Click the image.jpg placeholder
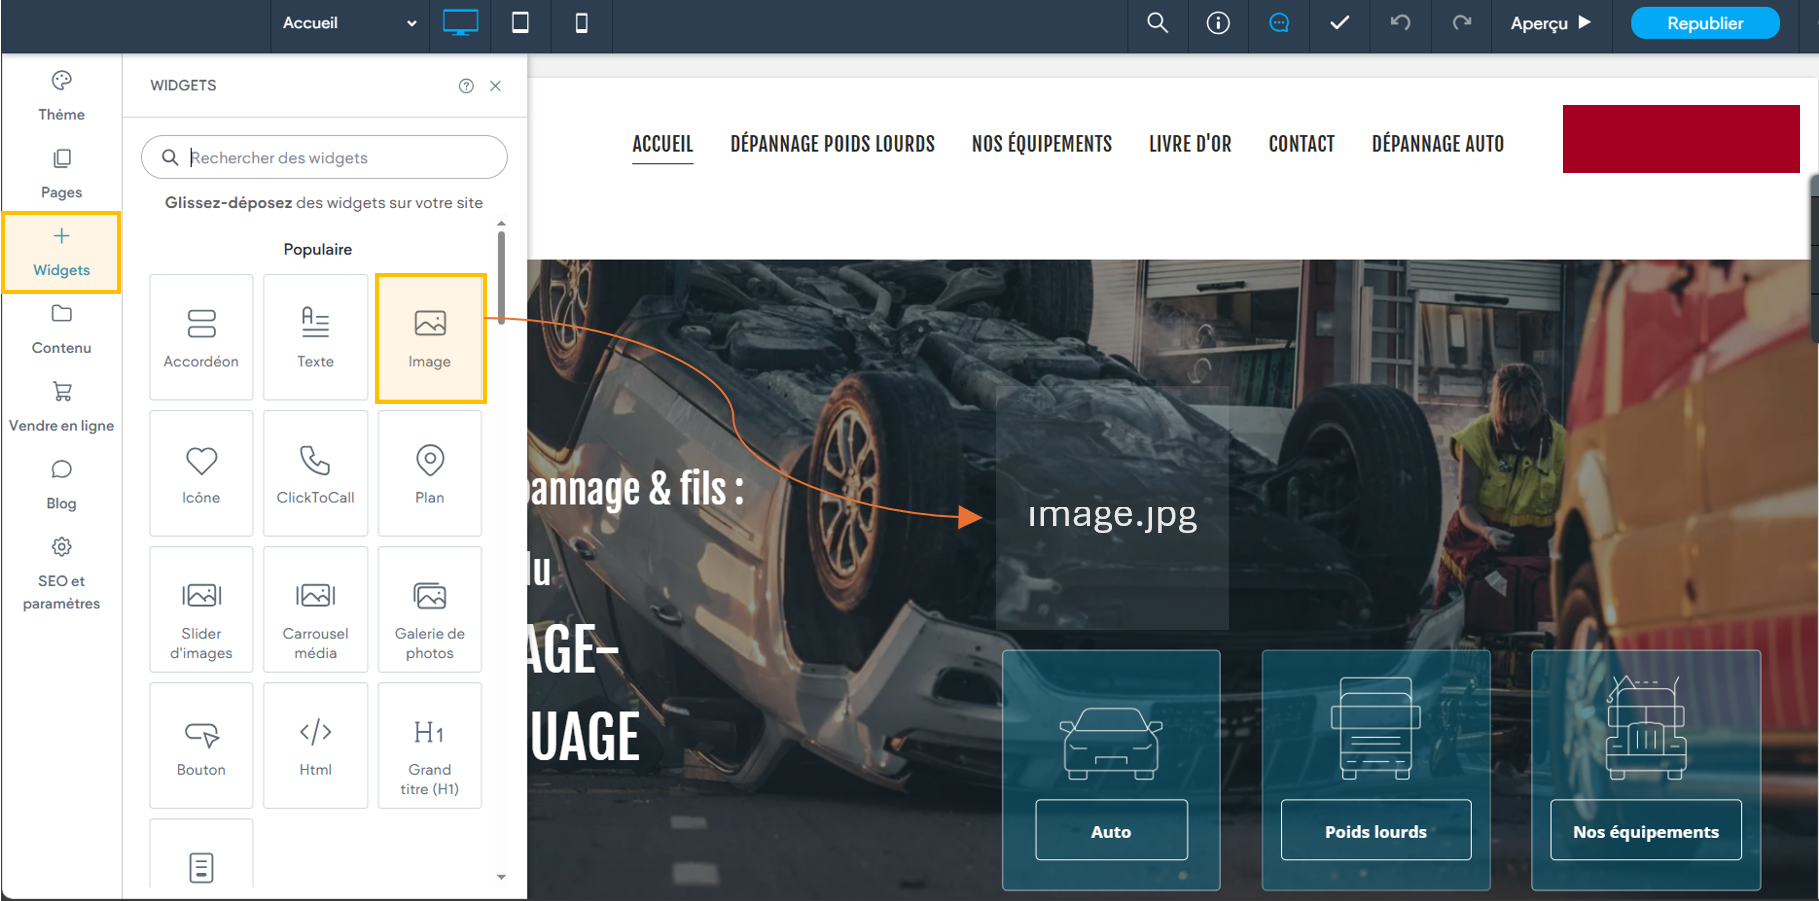 click(x=1112, y=508)
